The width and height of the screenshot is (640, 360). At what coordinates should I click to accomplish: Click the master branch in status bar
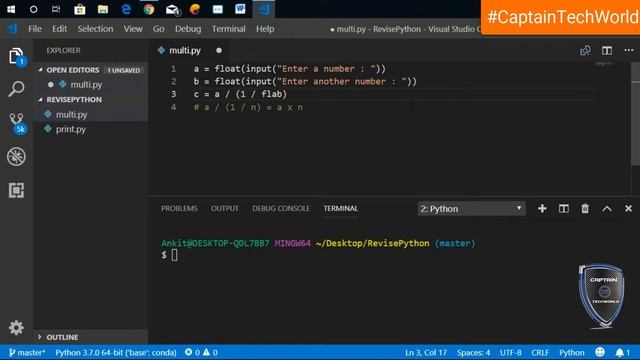click(27, 352)
